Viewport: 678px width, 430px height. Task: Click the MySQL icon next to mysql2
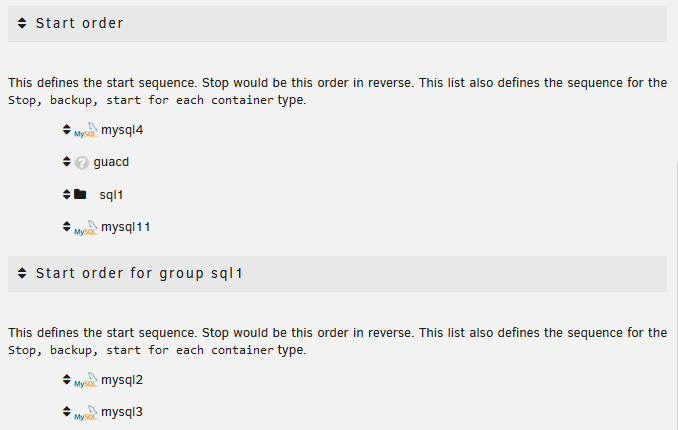click(86, 380)
